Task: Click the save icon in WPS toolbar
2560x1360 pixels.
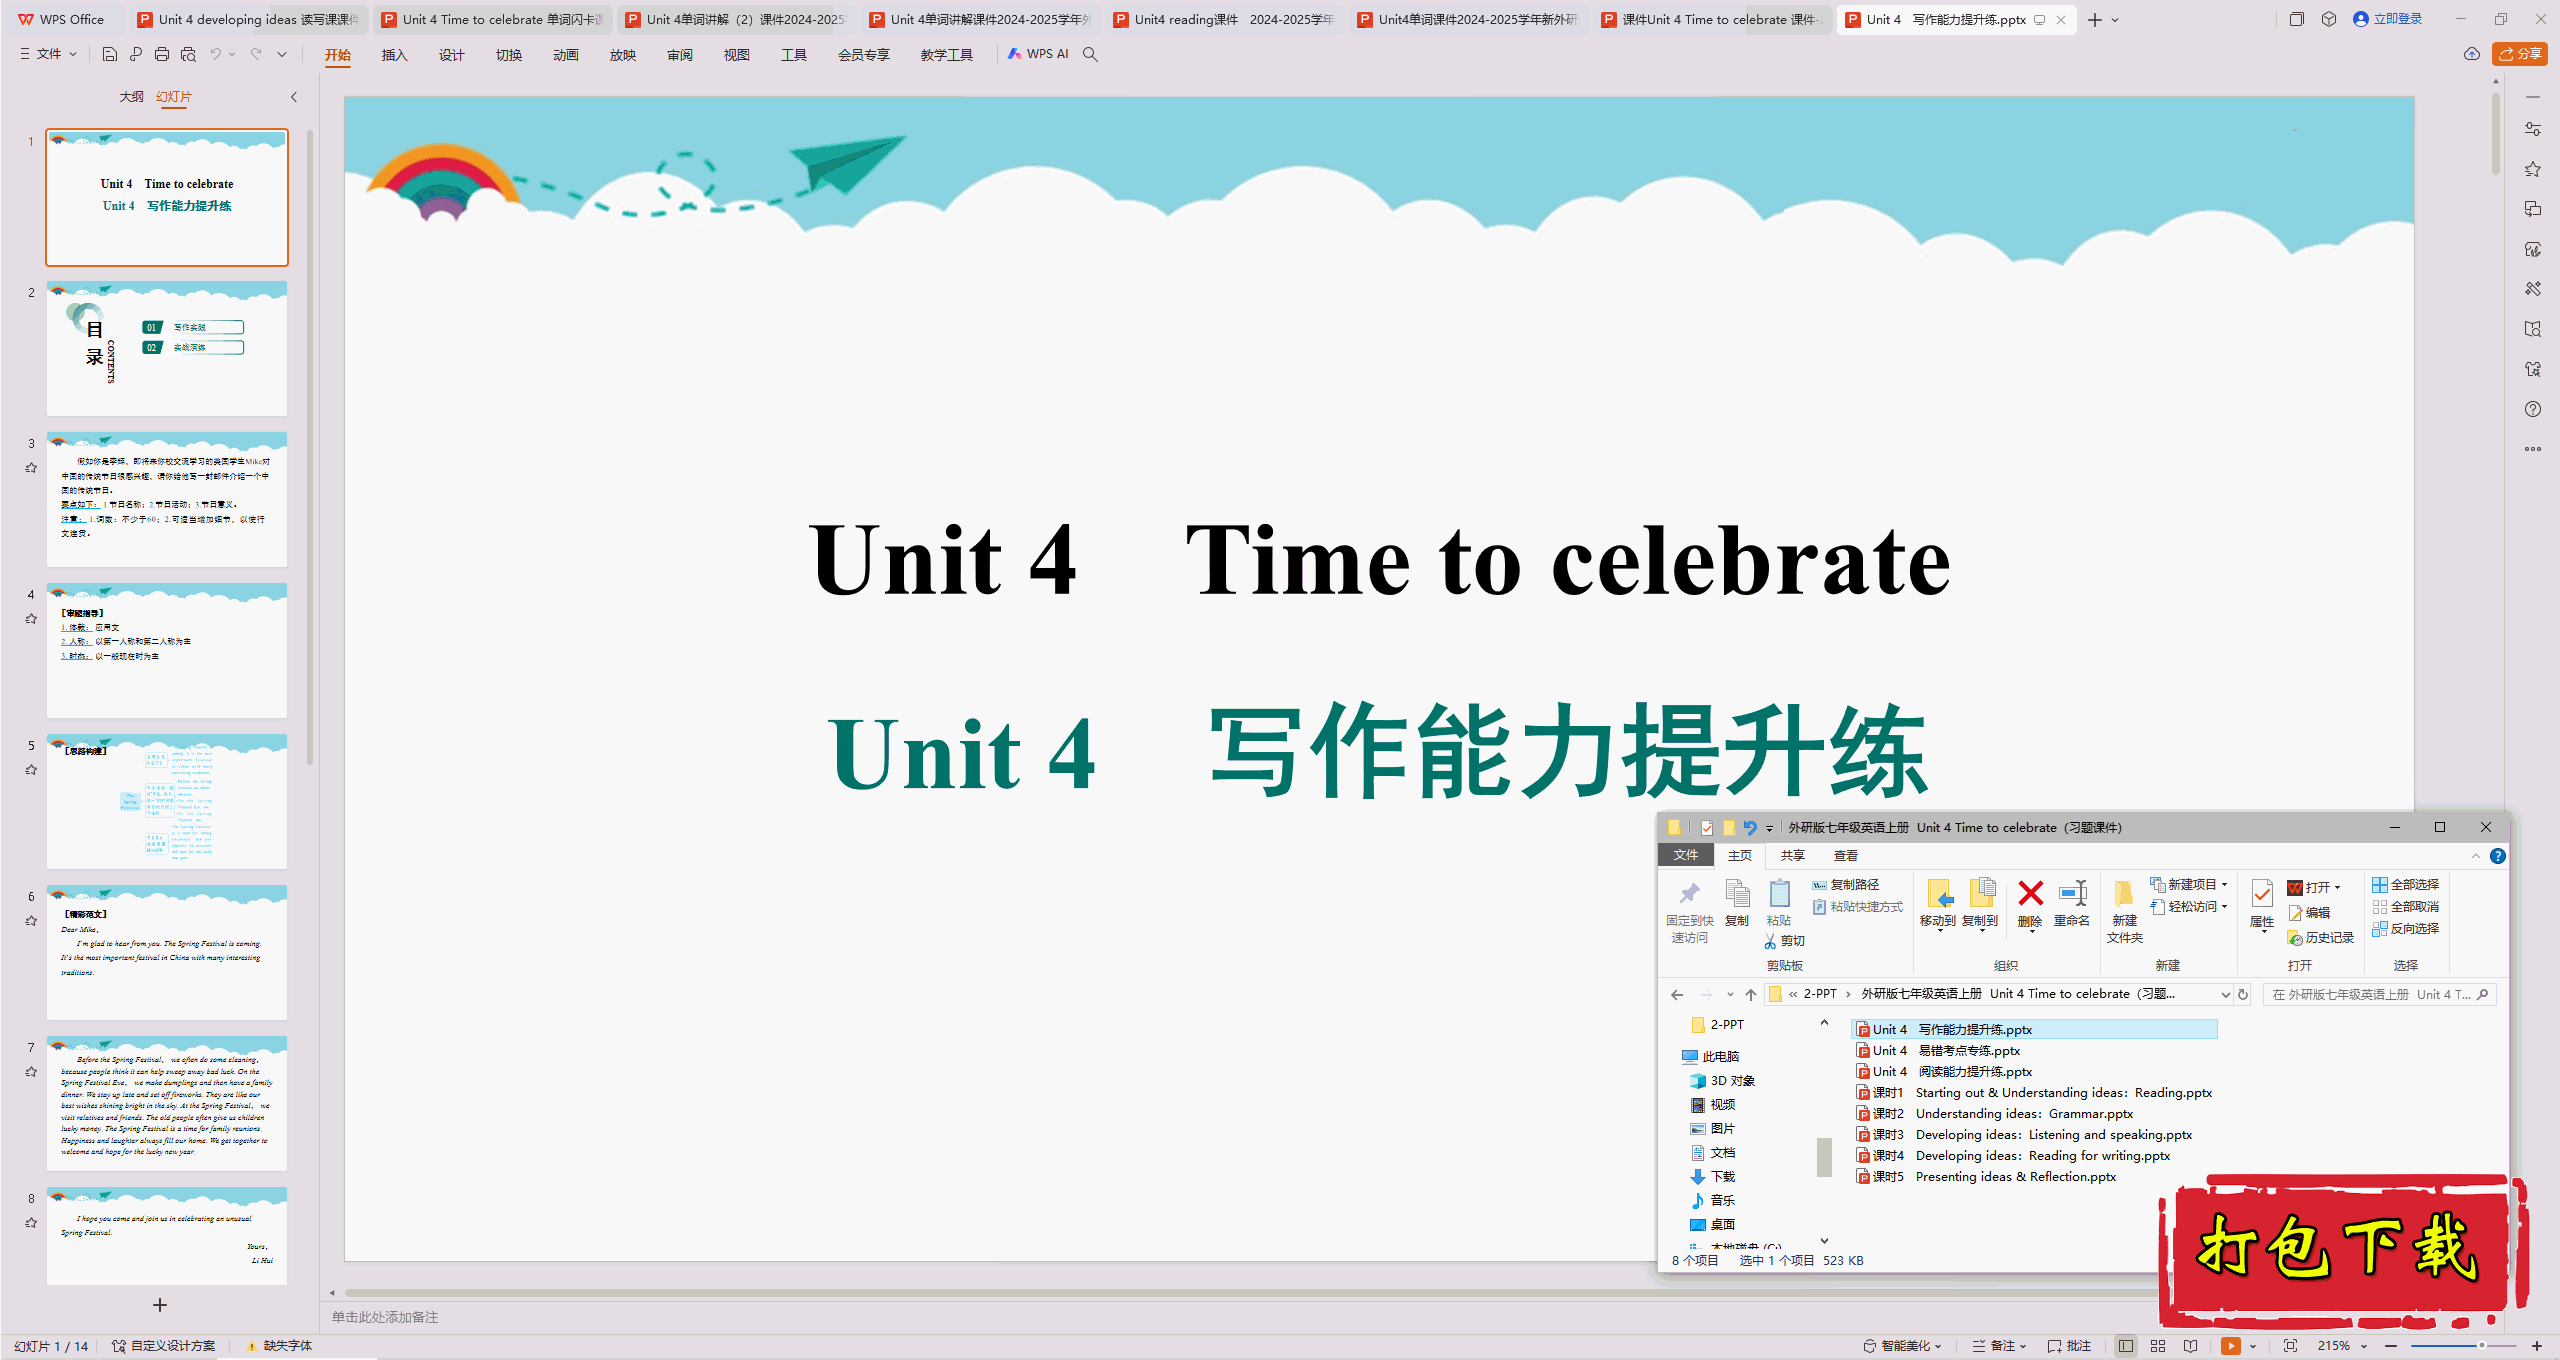Action: (x=110, y=54)
